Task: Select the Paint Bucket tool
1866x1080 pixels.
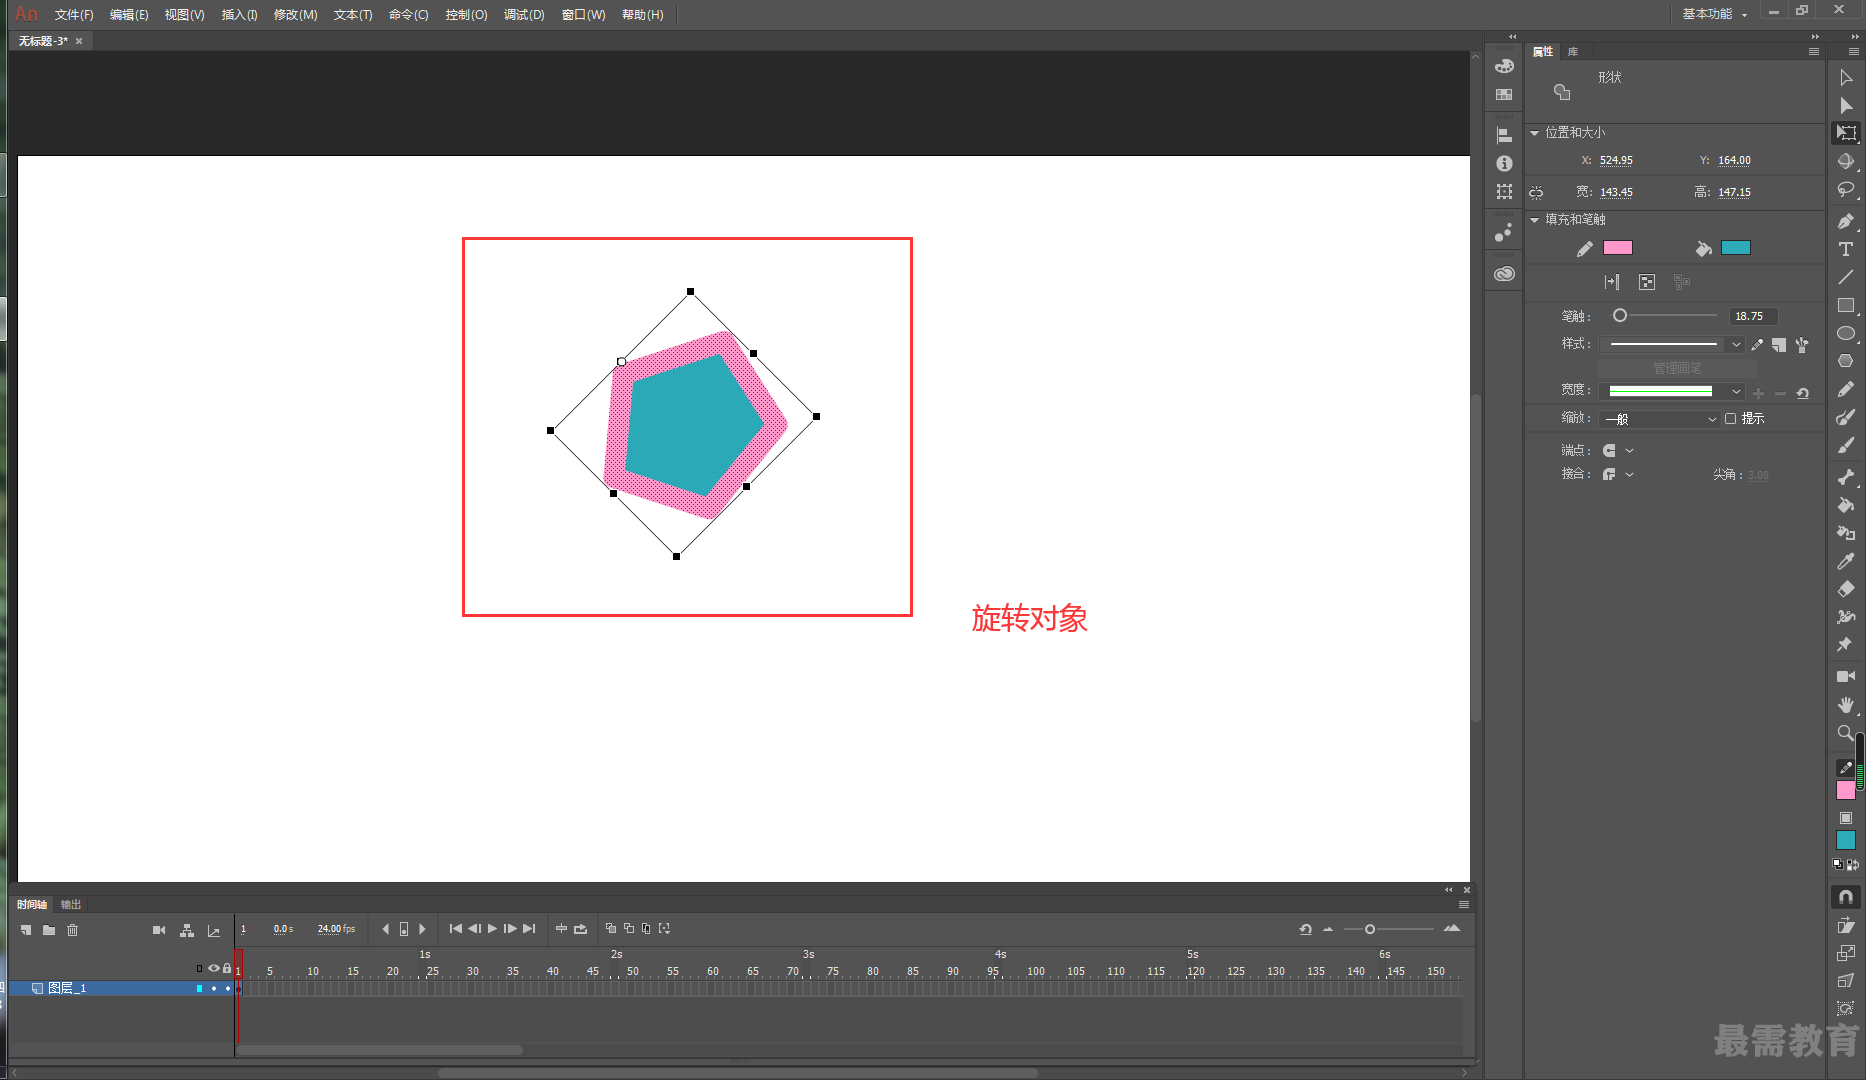Action: click(x=1846, y=505)
